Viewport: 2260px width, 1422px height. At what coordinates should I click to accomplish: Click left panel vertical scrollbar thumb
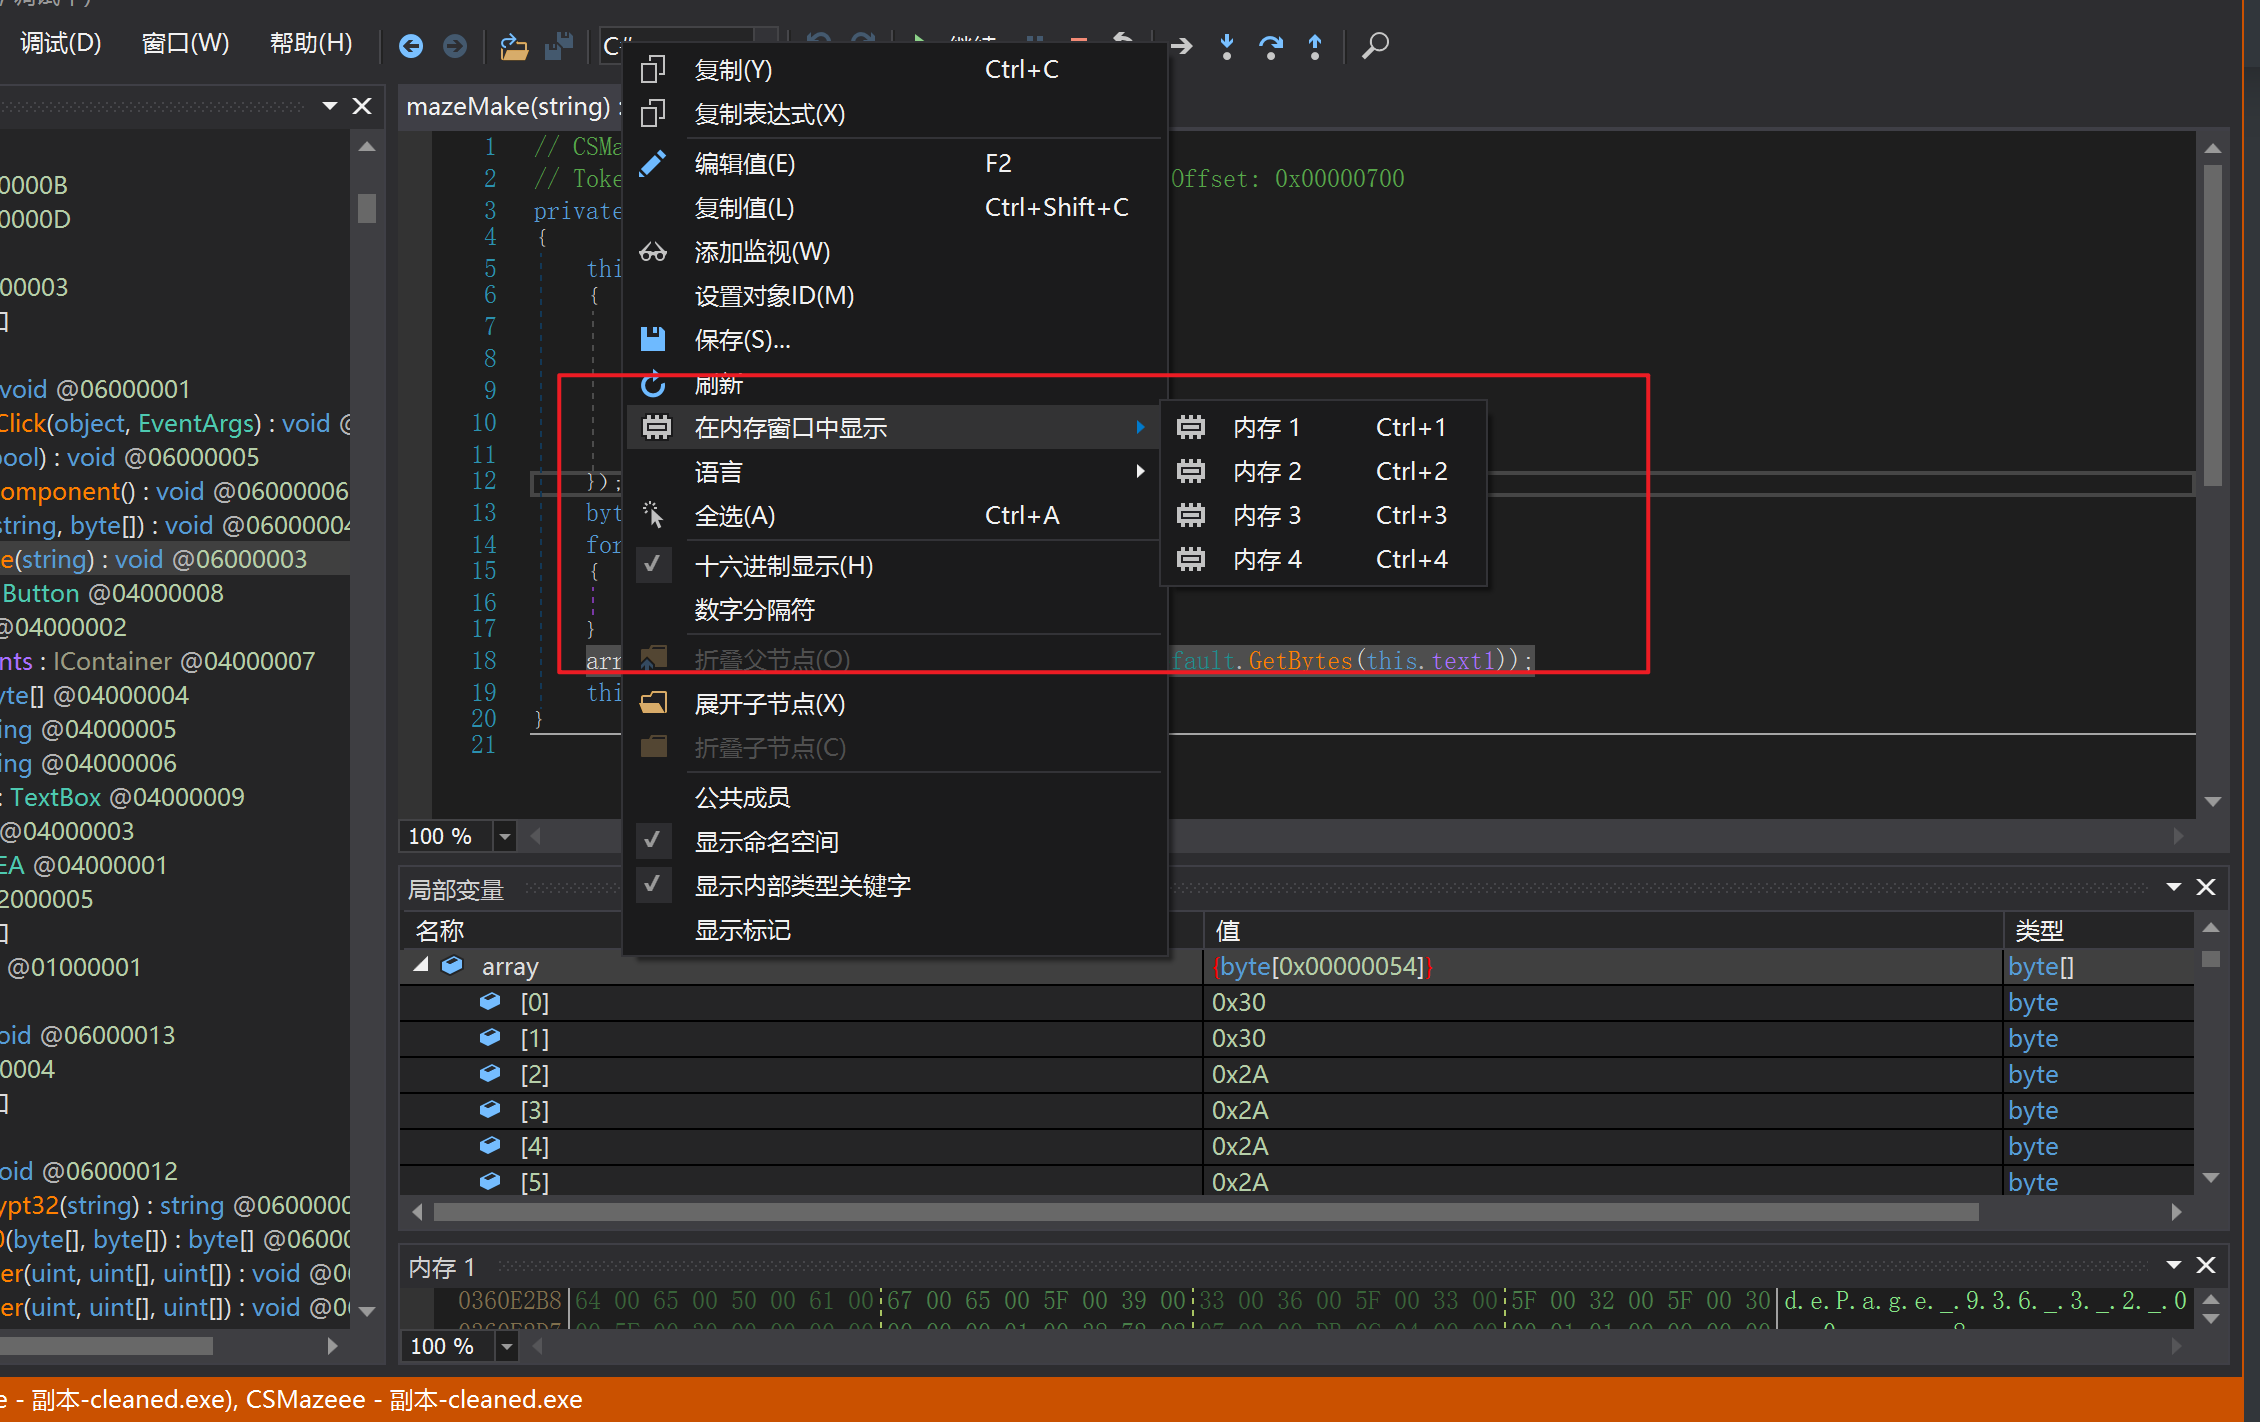367,208
